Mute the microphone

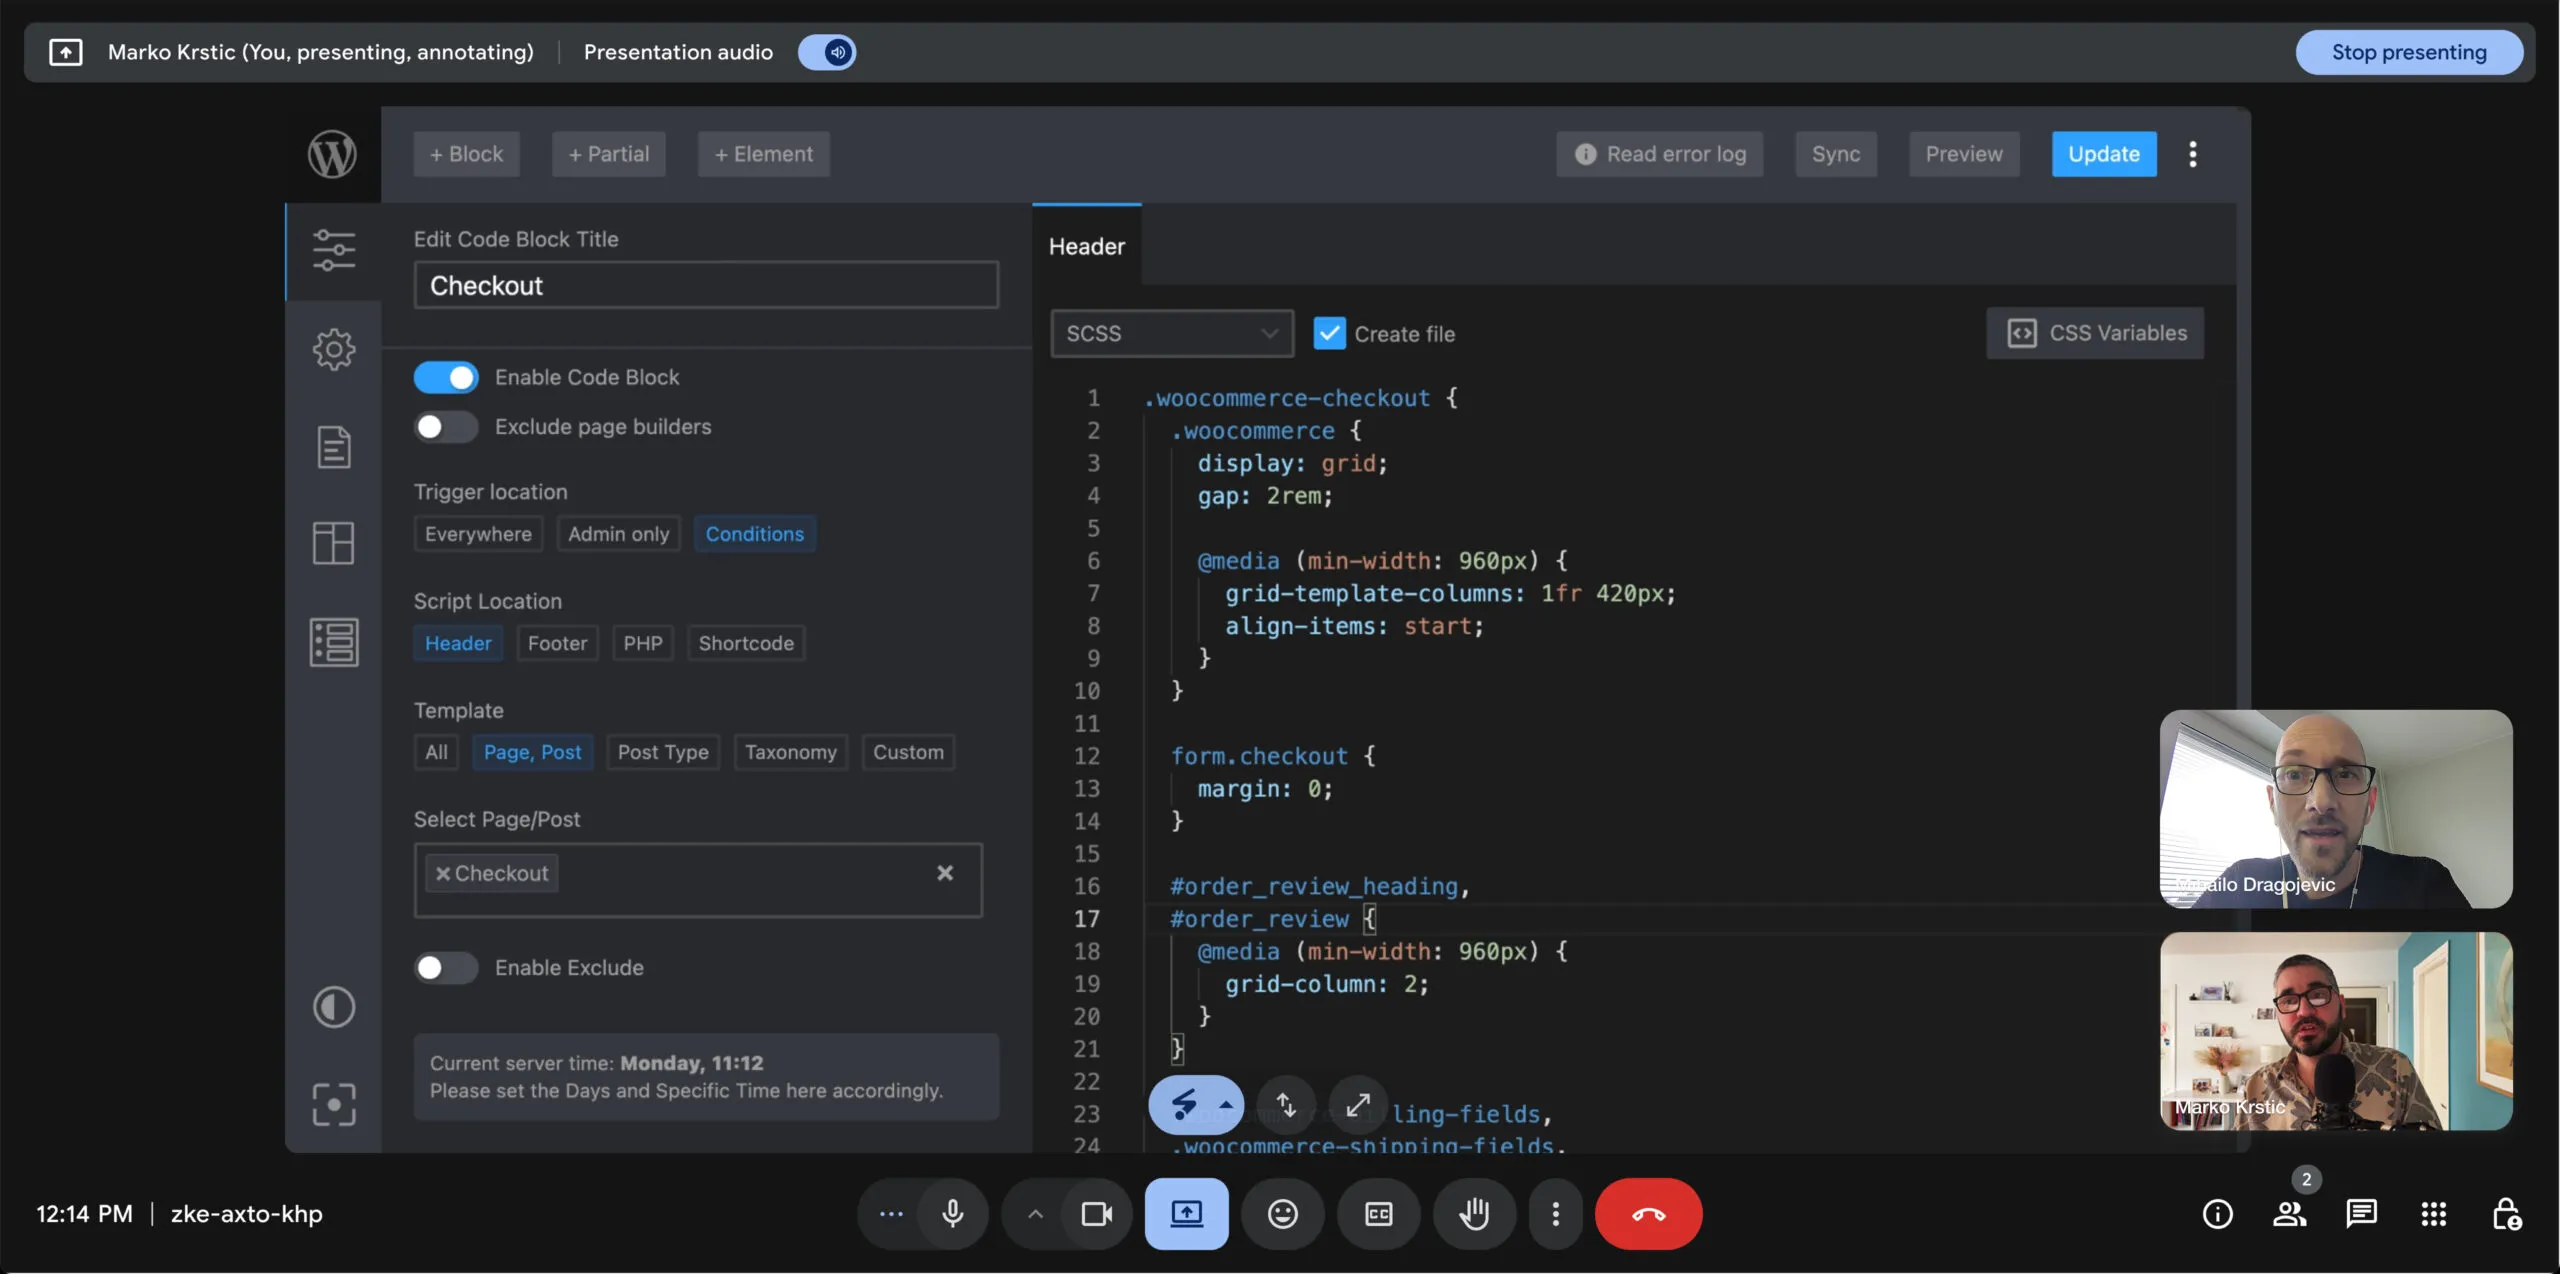coord(952,1213)
